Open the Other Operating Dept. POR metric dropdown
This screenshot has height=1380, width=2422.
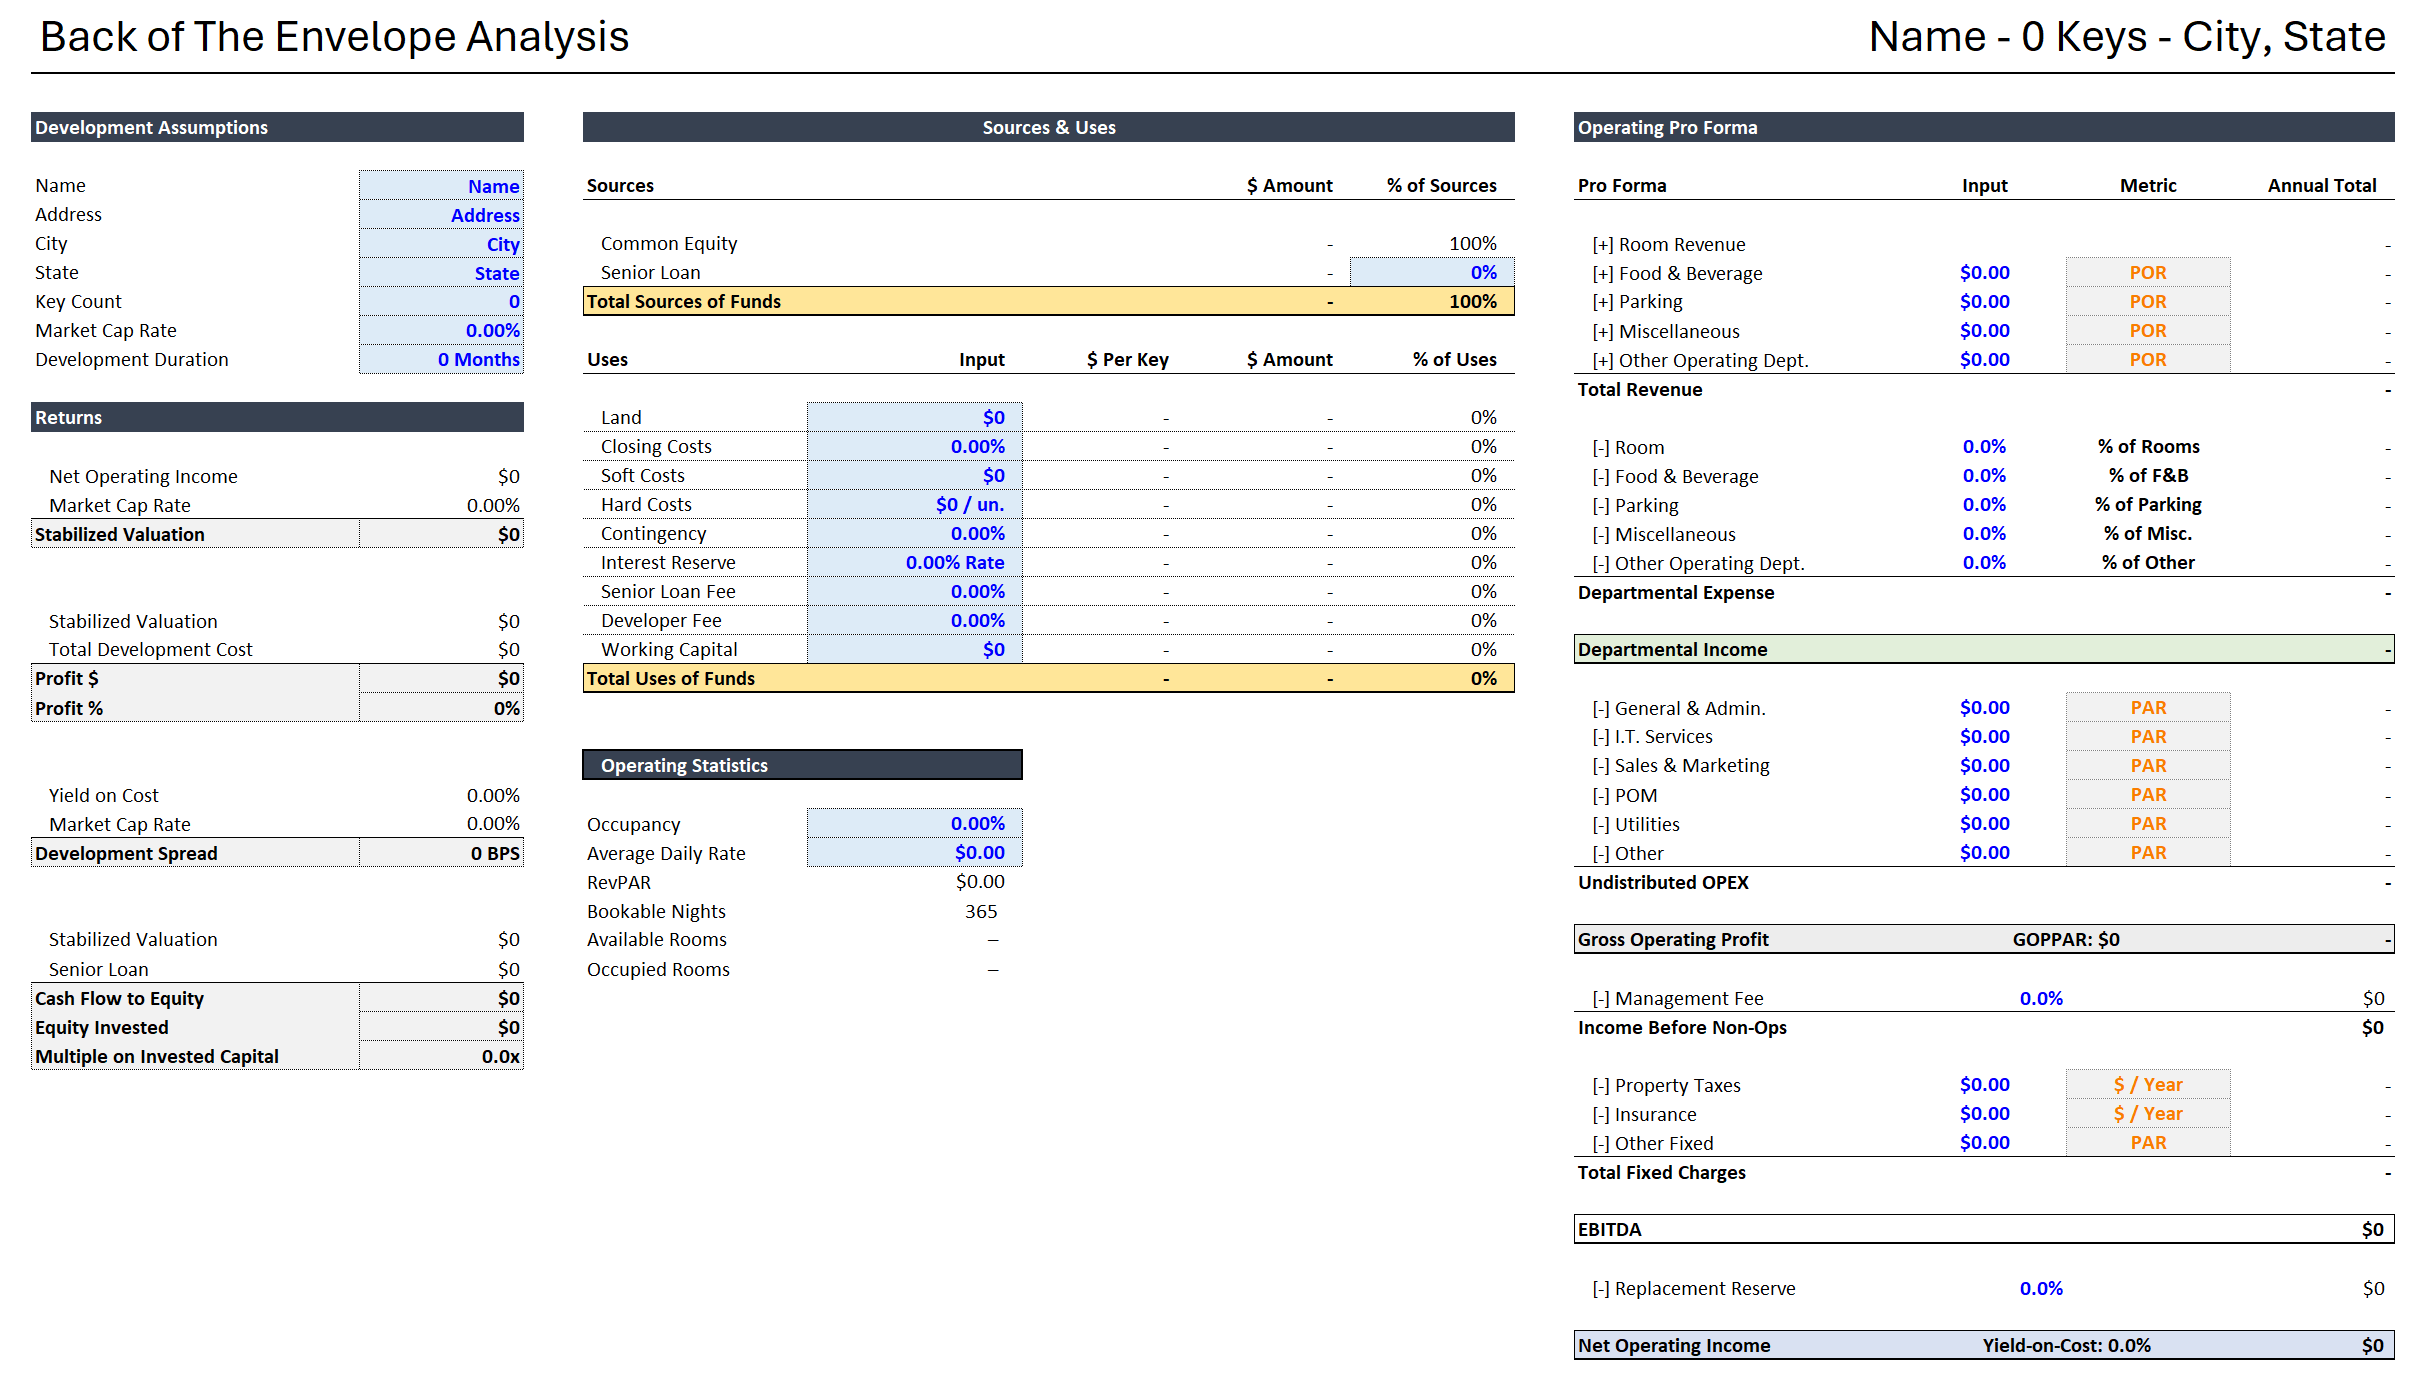pyautogui.click(x=2148, y=360)
